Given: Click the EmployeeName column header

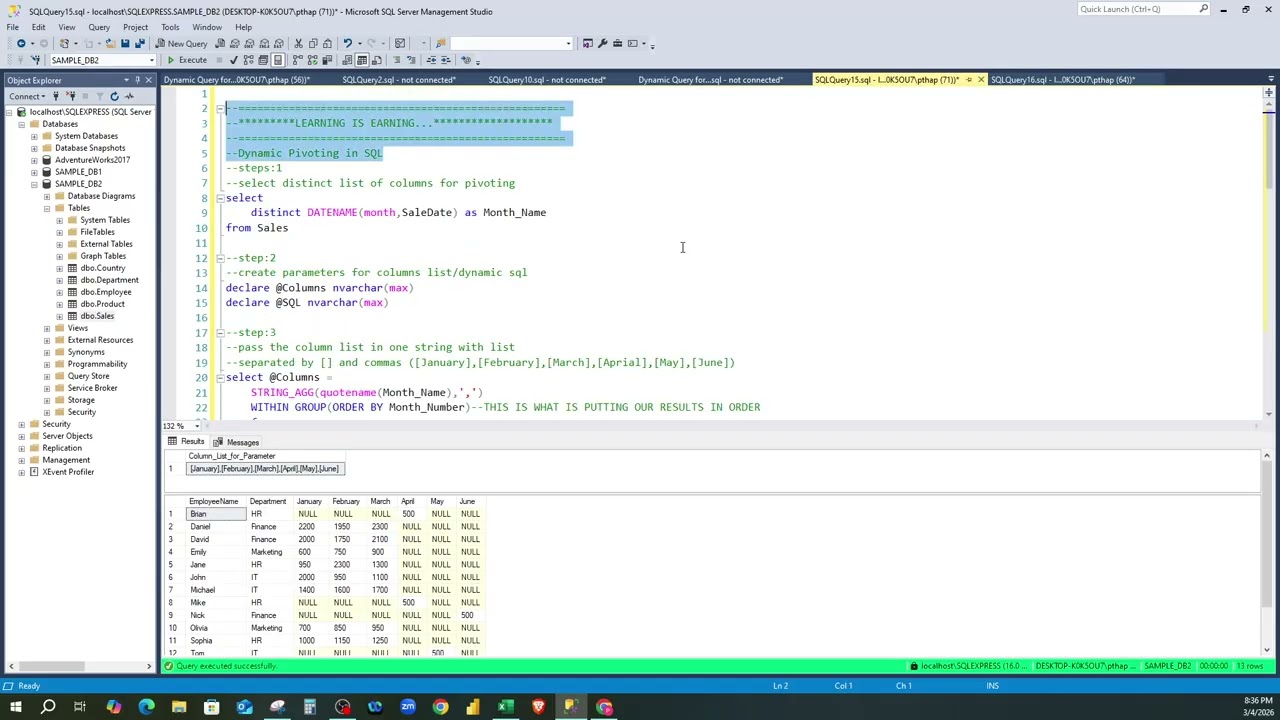Looking at the screenshot, I should (x=213, y=501).
